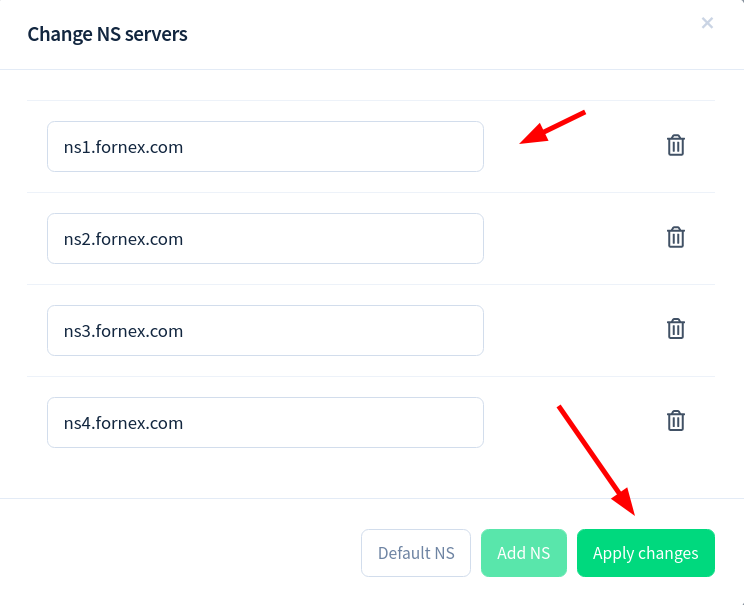
Task: Add a new NS entry
Action: (524, 553)
